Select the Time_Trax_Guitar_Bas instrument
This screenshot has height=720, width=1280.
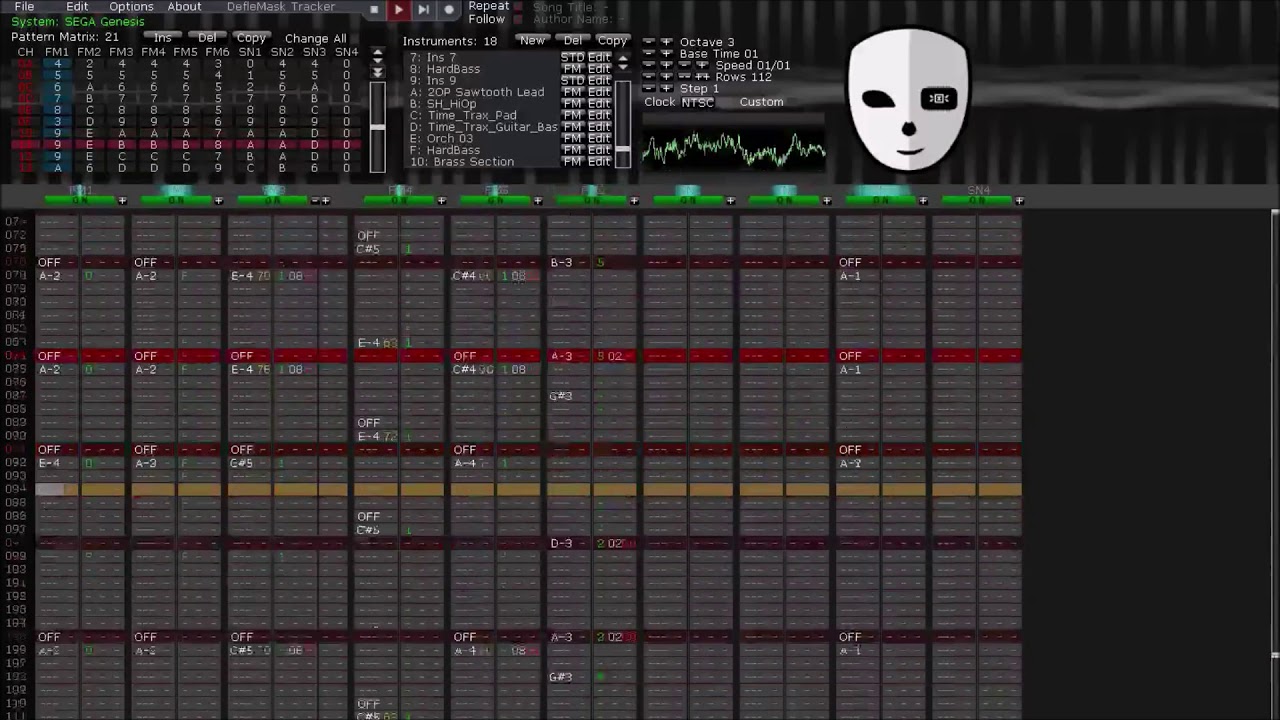tap(483, 127)
